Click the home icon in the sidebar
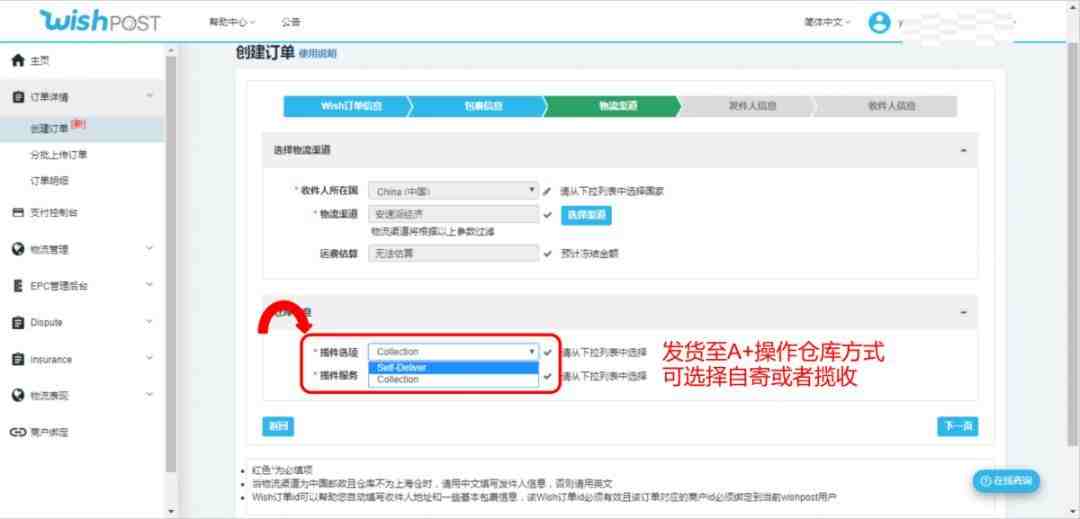The height and width of the screenshot is (519, 1080). [x=18, y=61]
